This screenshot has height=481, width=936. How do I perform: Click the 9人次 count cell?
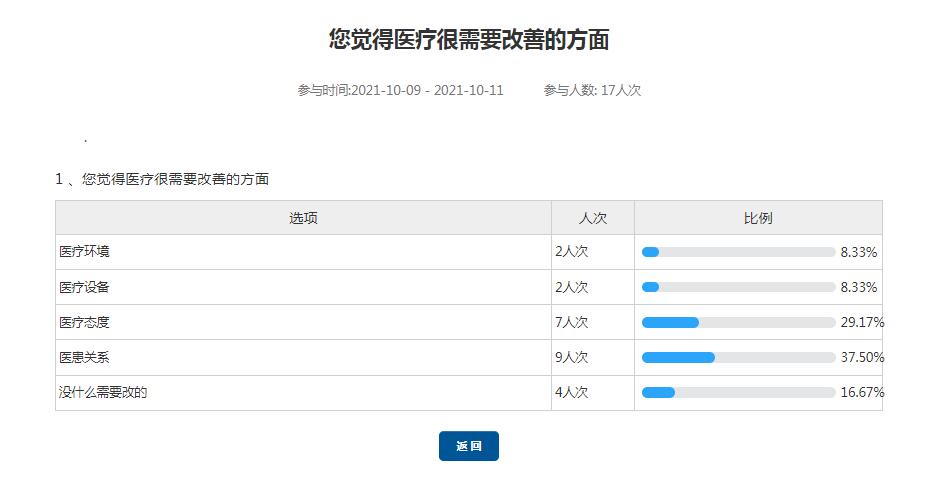tap(572, 357)
